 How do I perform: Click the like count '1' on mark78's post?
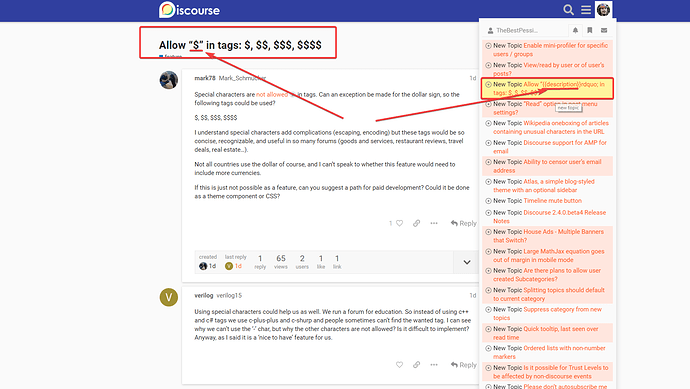(390, 223)
